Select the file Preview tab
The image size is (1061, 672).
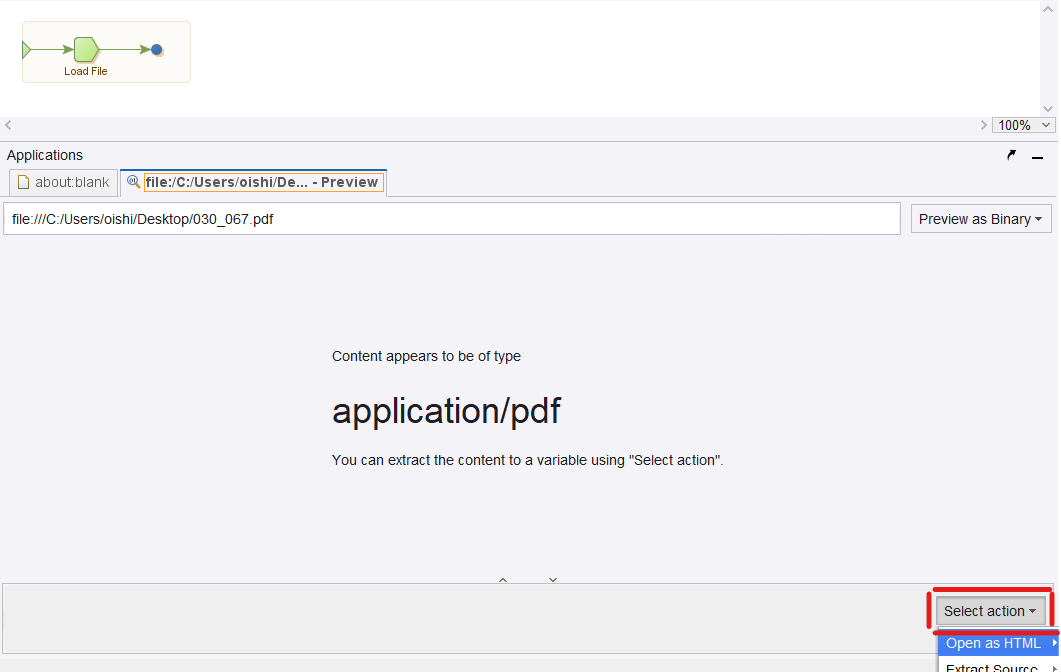coord(254,182)
